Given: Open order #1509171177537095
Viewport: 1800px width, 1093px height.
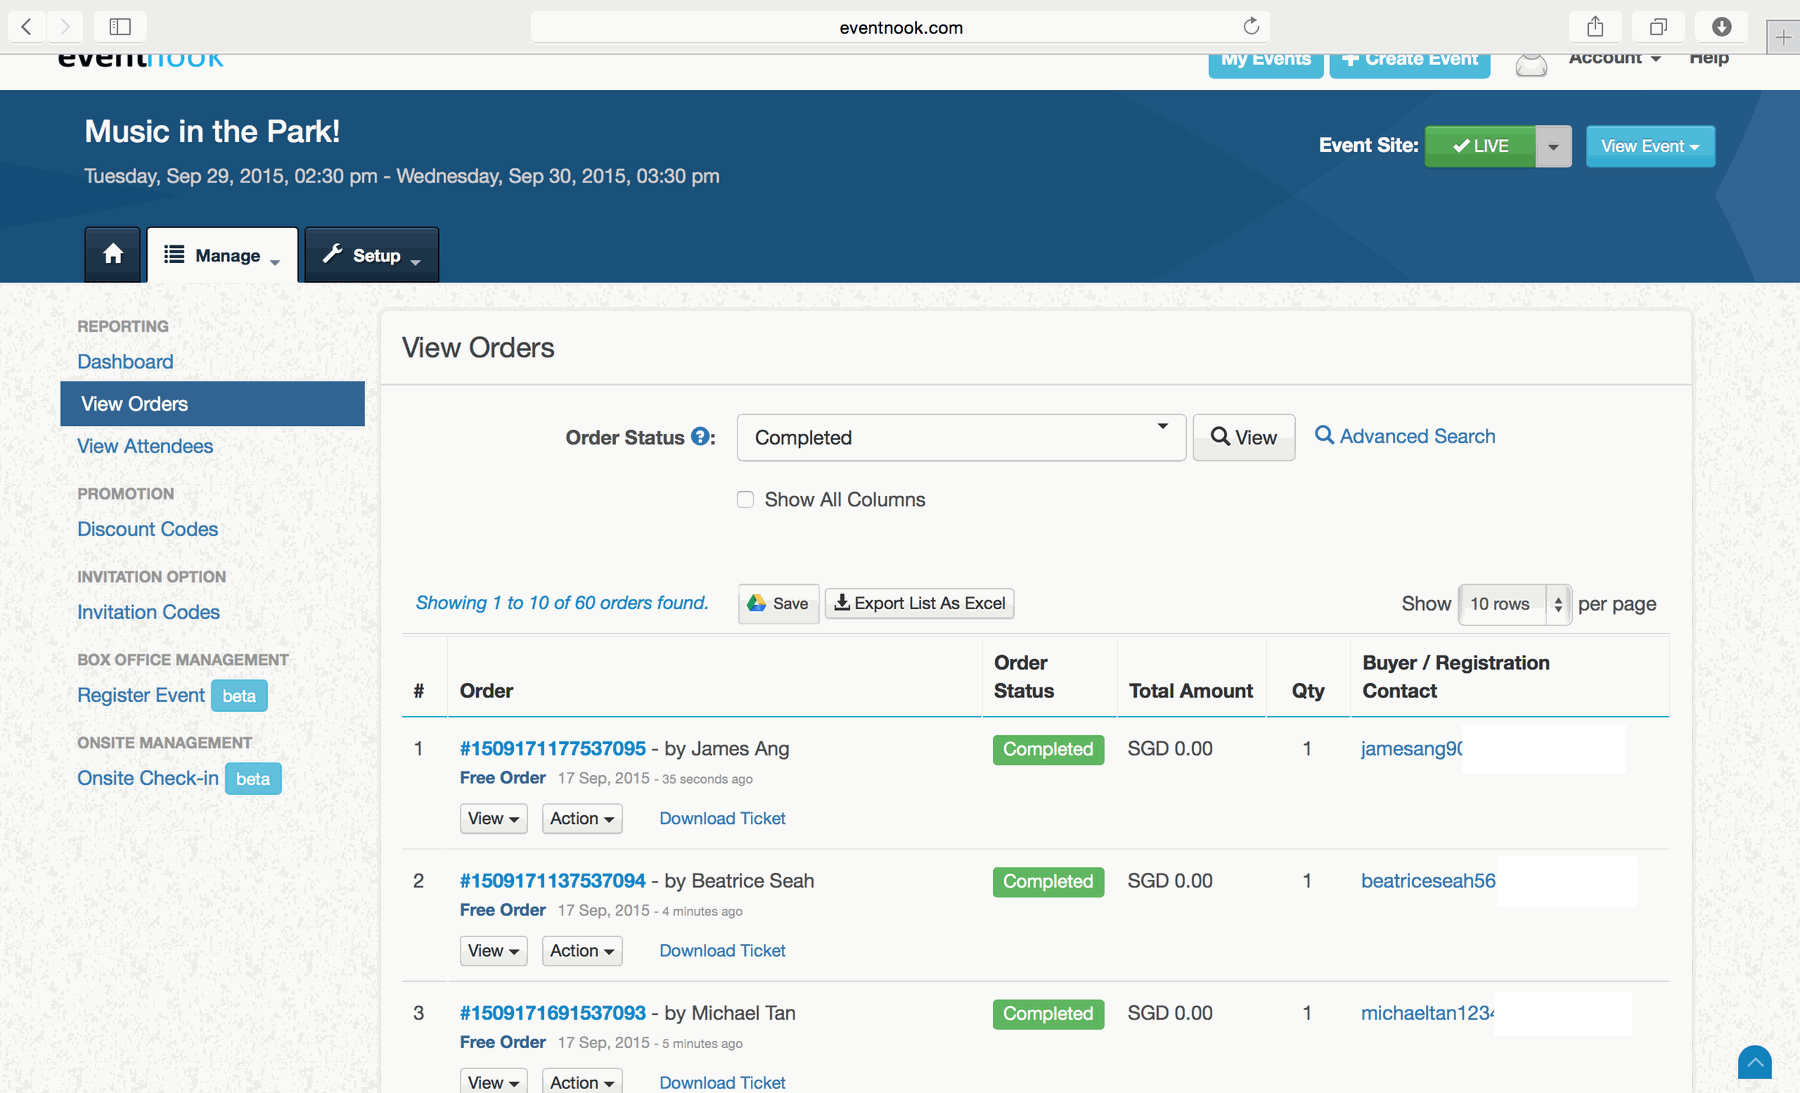Looking at the screenshot, I should coord(553,748).
